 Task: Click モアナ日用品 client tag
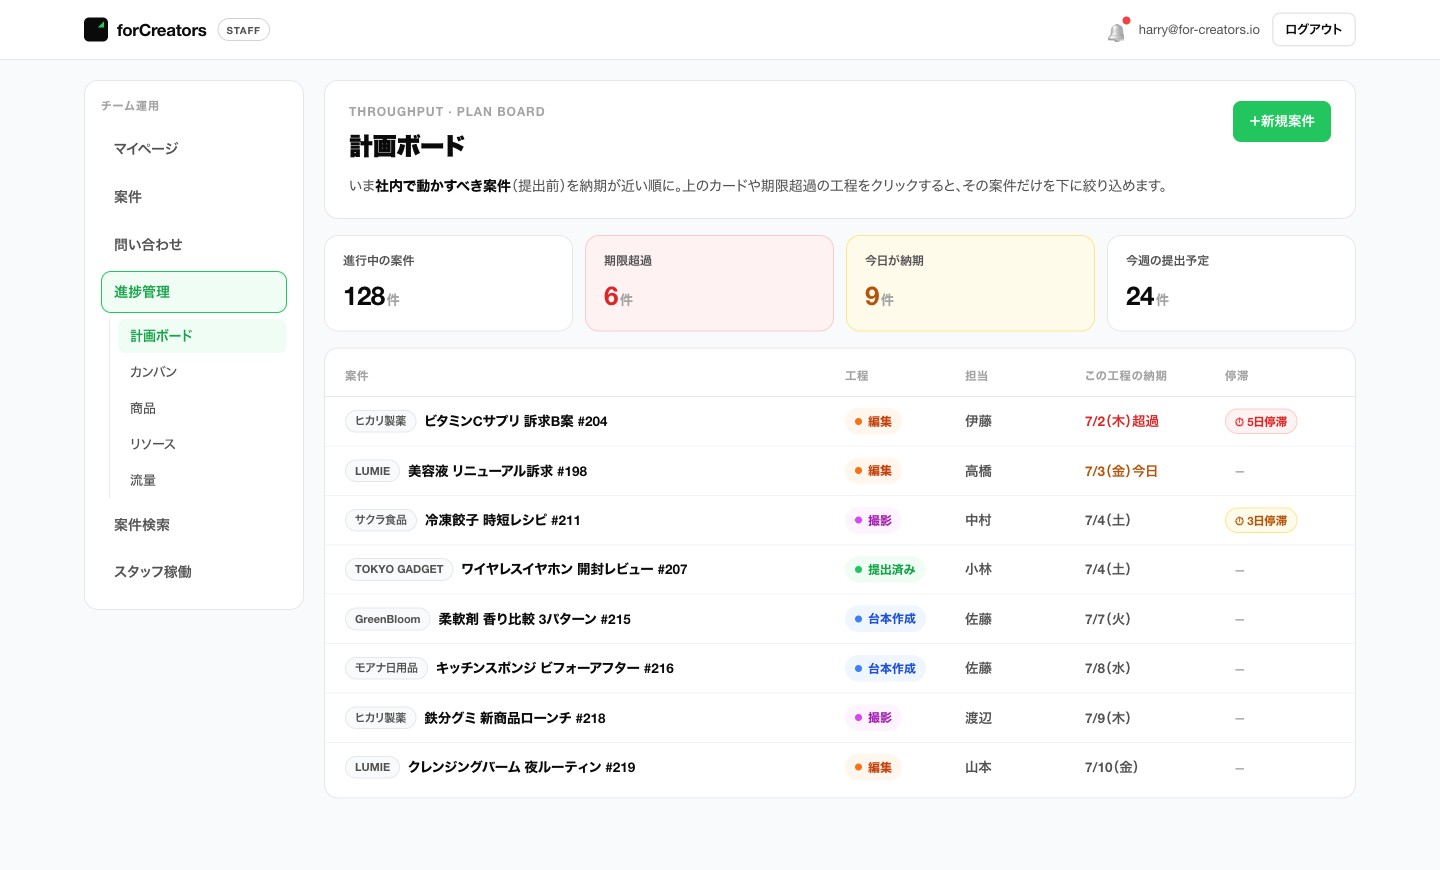coord(387,668)
